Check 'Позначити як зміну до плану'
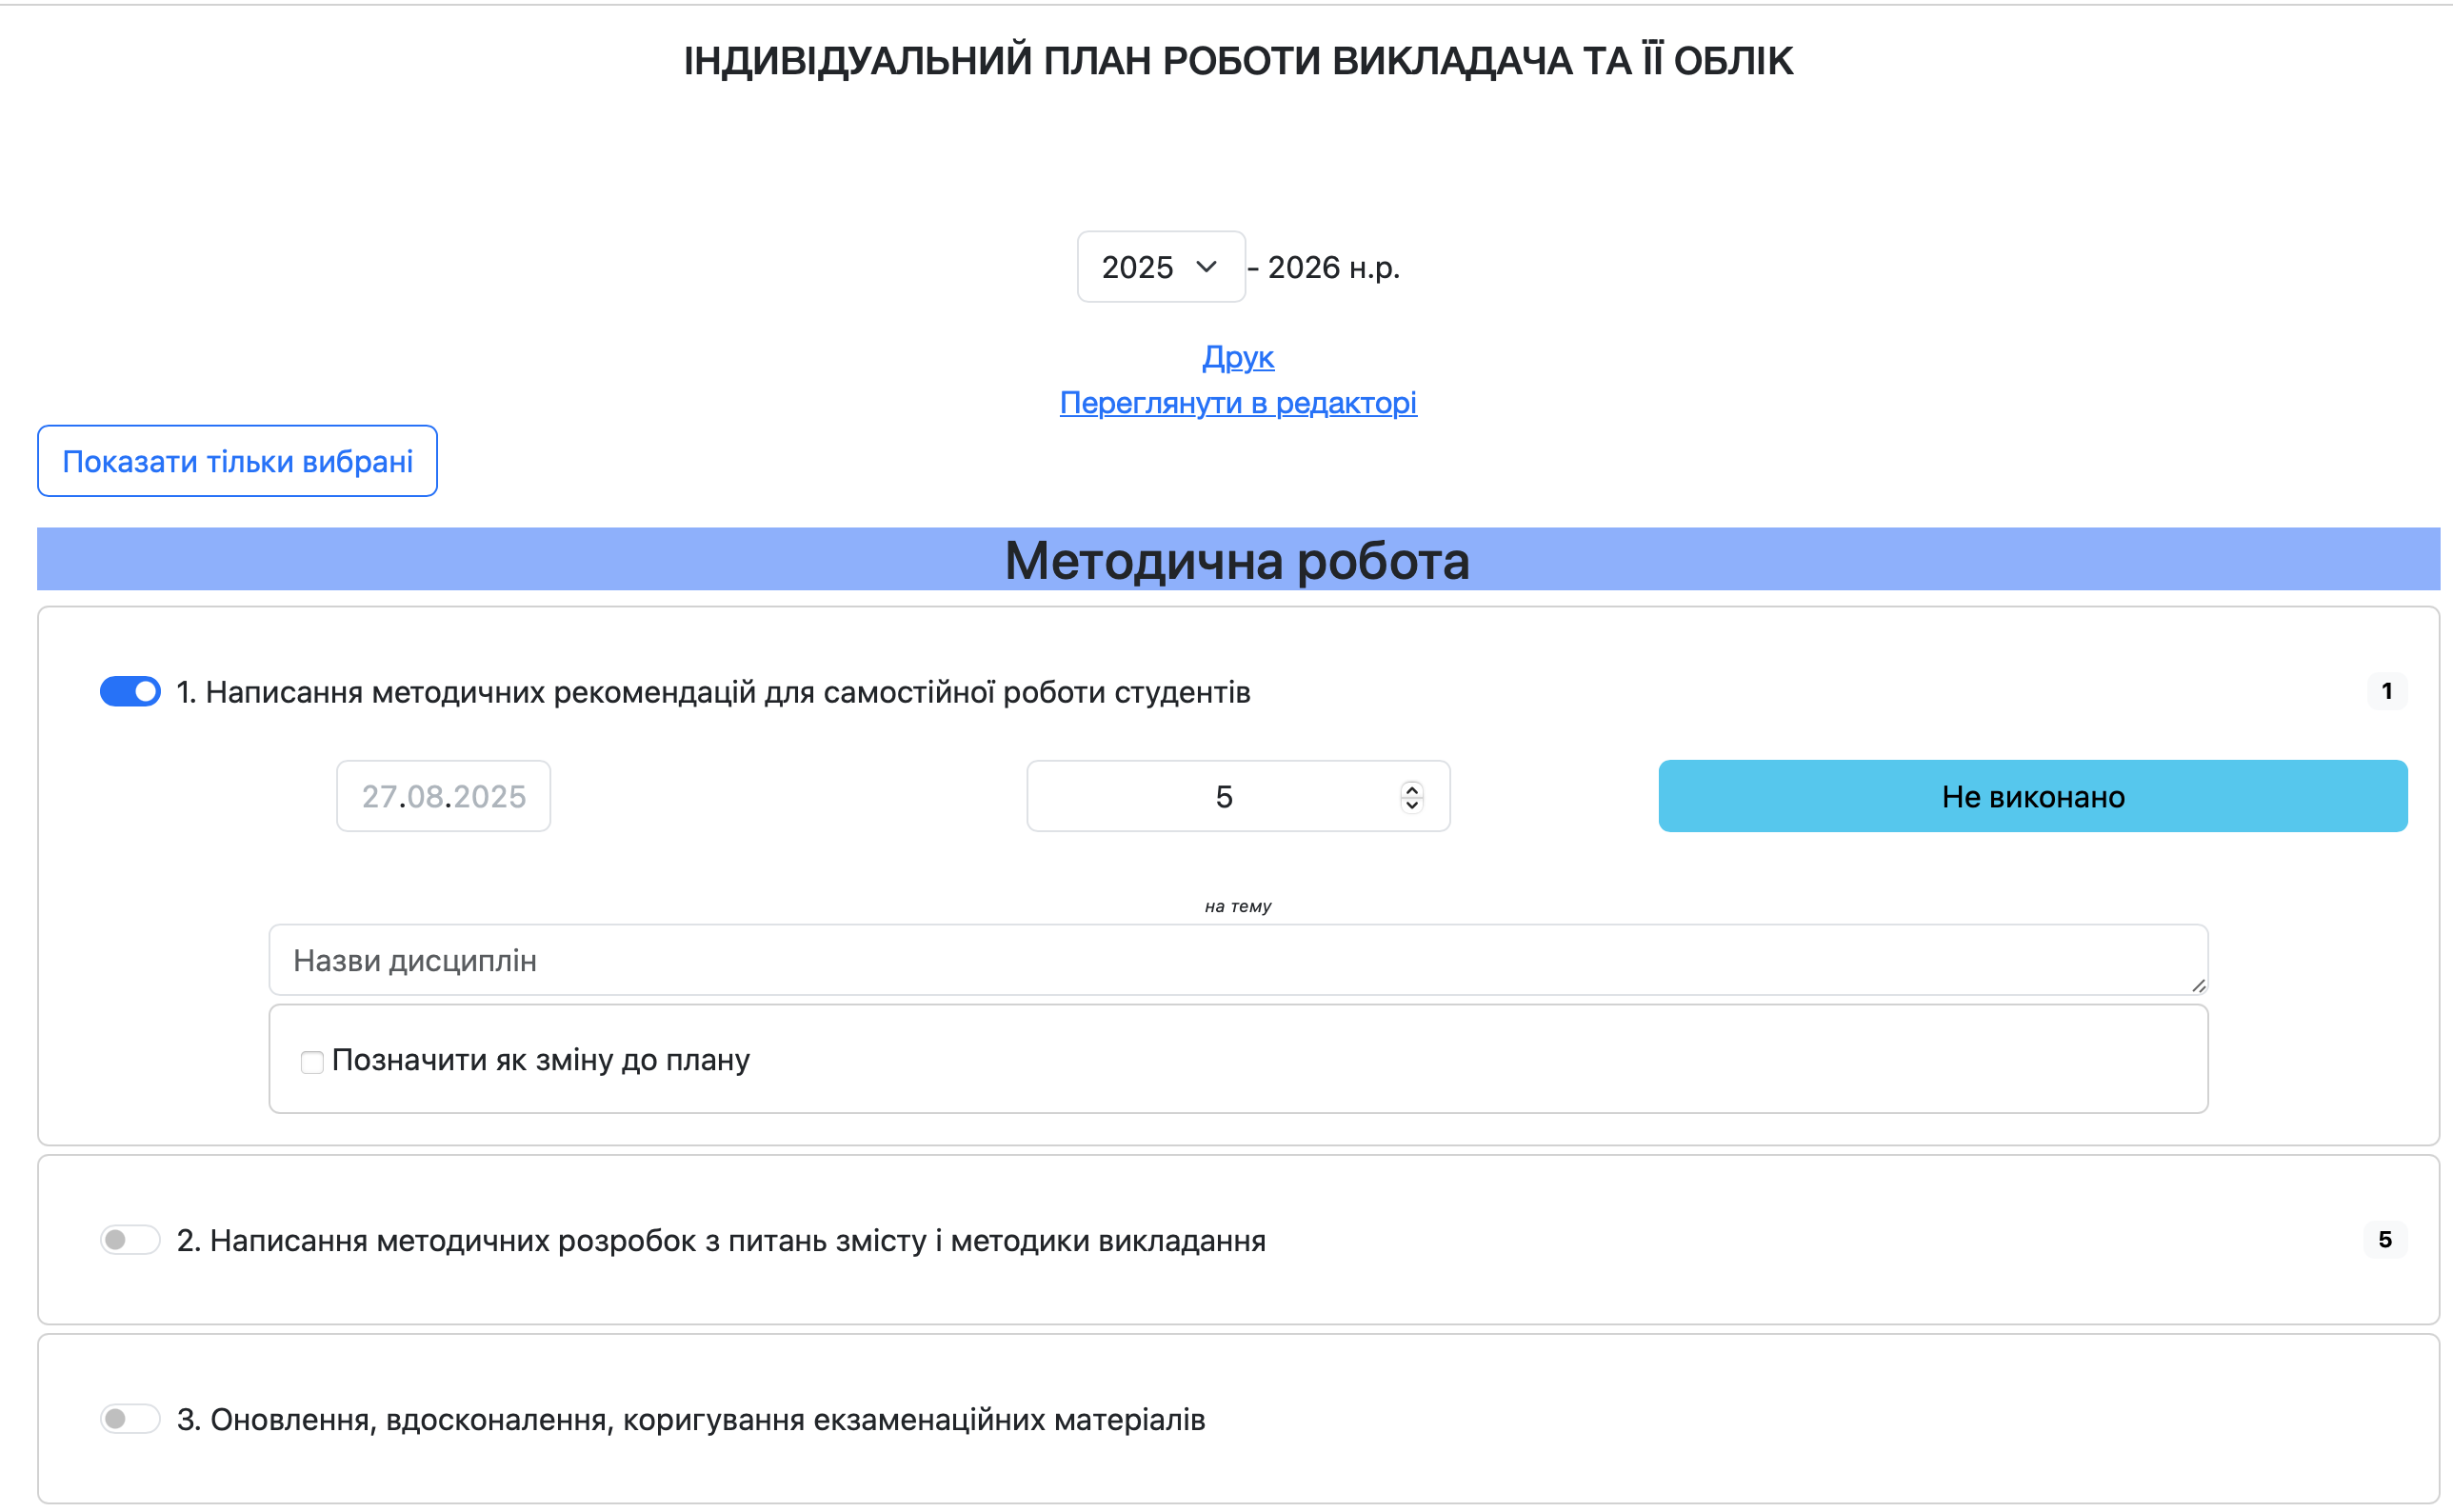2453x1512 pixels. click(x=311, y=1061)
